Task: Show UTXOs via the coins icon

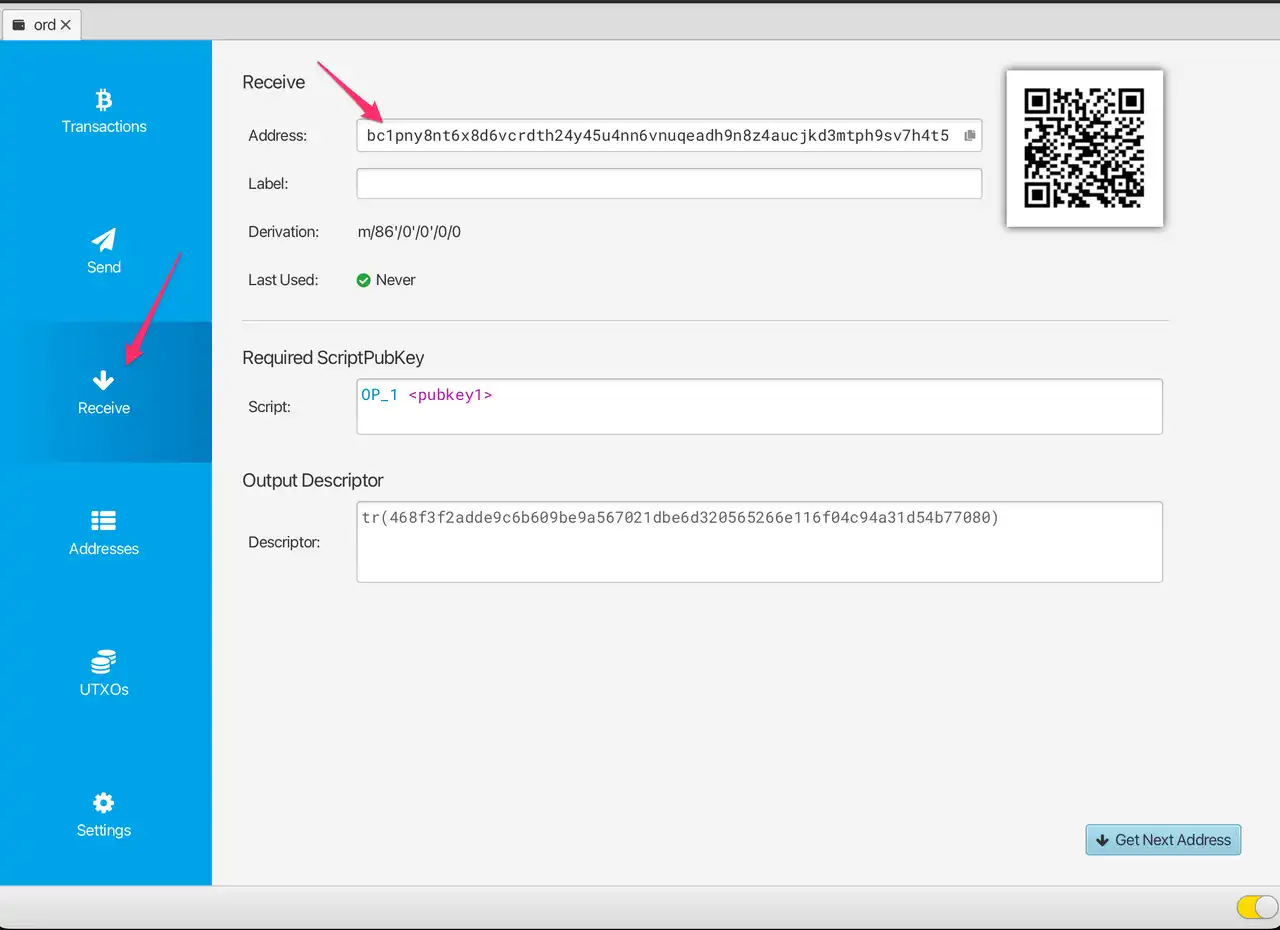Action: pyautogui.click(x=104, y=662)
